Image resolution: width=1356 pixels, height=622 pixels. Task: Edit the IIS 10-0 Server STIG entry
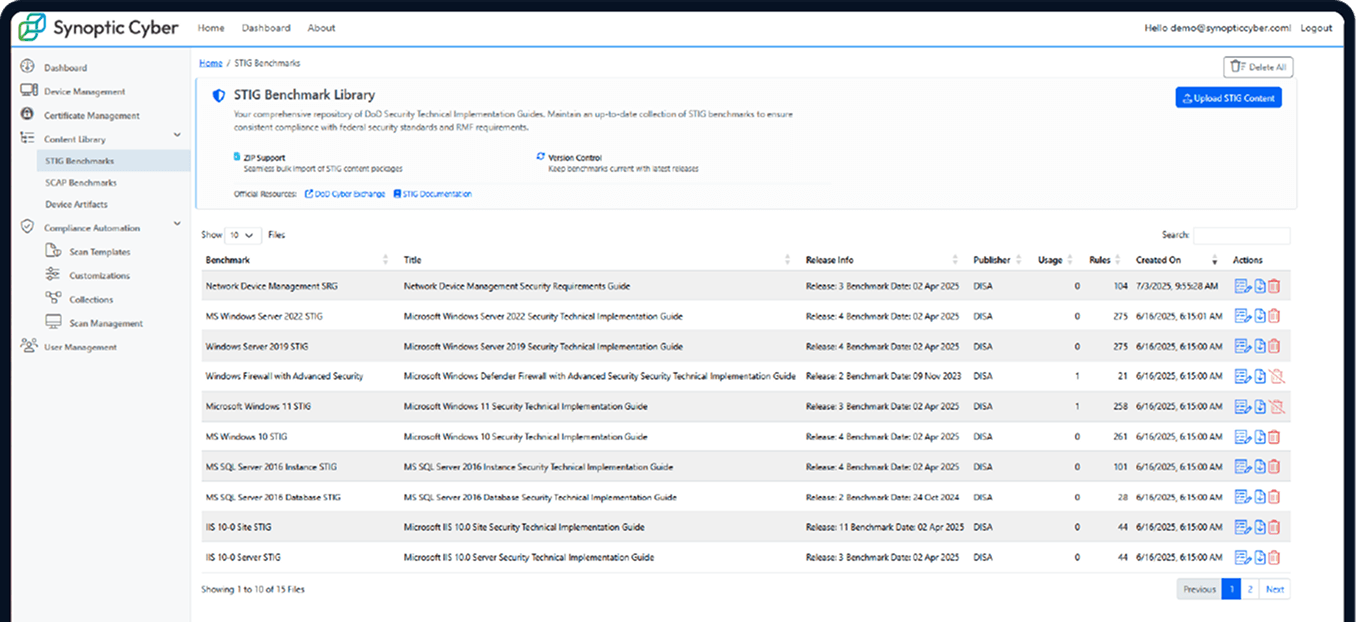(x=1242, y=557)
